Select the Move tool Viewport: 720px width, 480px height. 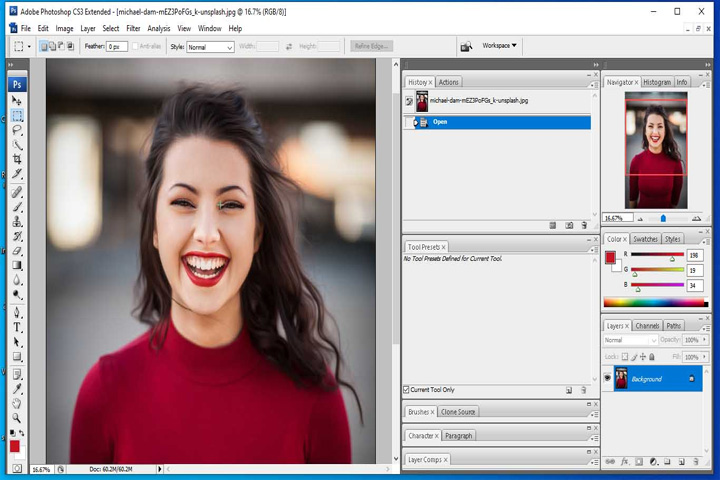pyautogui.click(x=17, y=100)
